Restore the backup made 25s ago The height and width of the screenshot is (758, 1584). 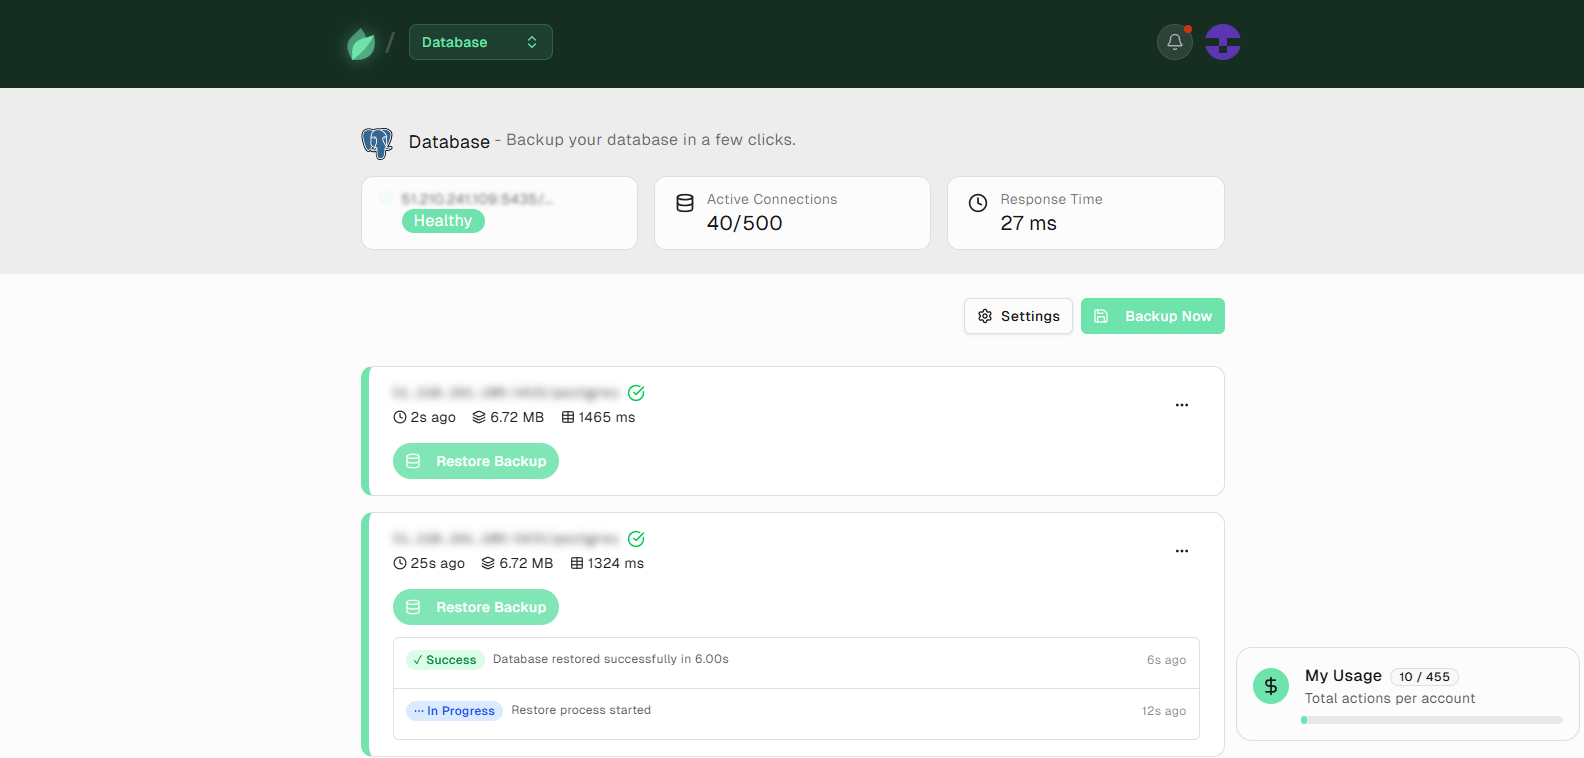(x=476, y=607)
